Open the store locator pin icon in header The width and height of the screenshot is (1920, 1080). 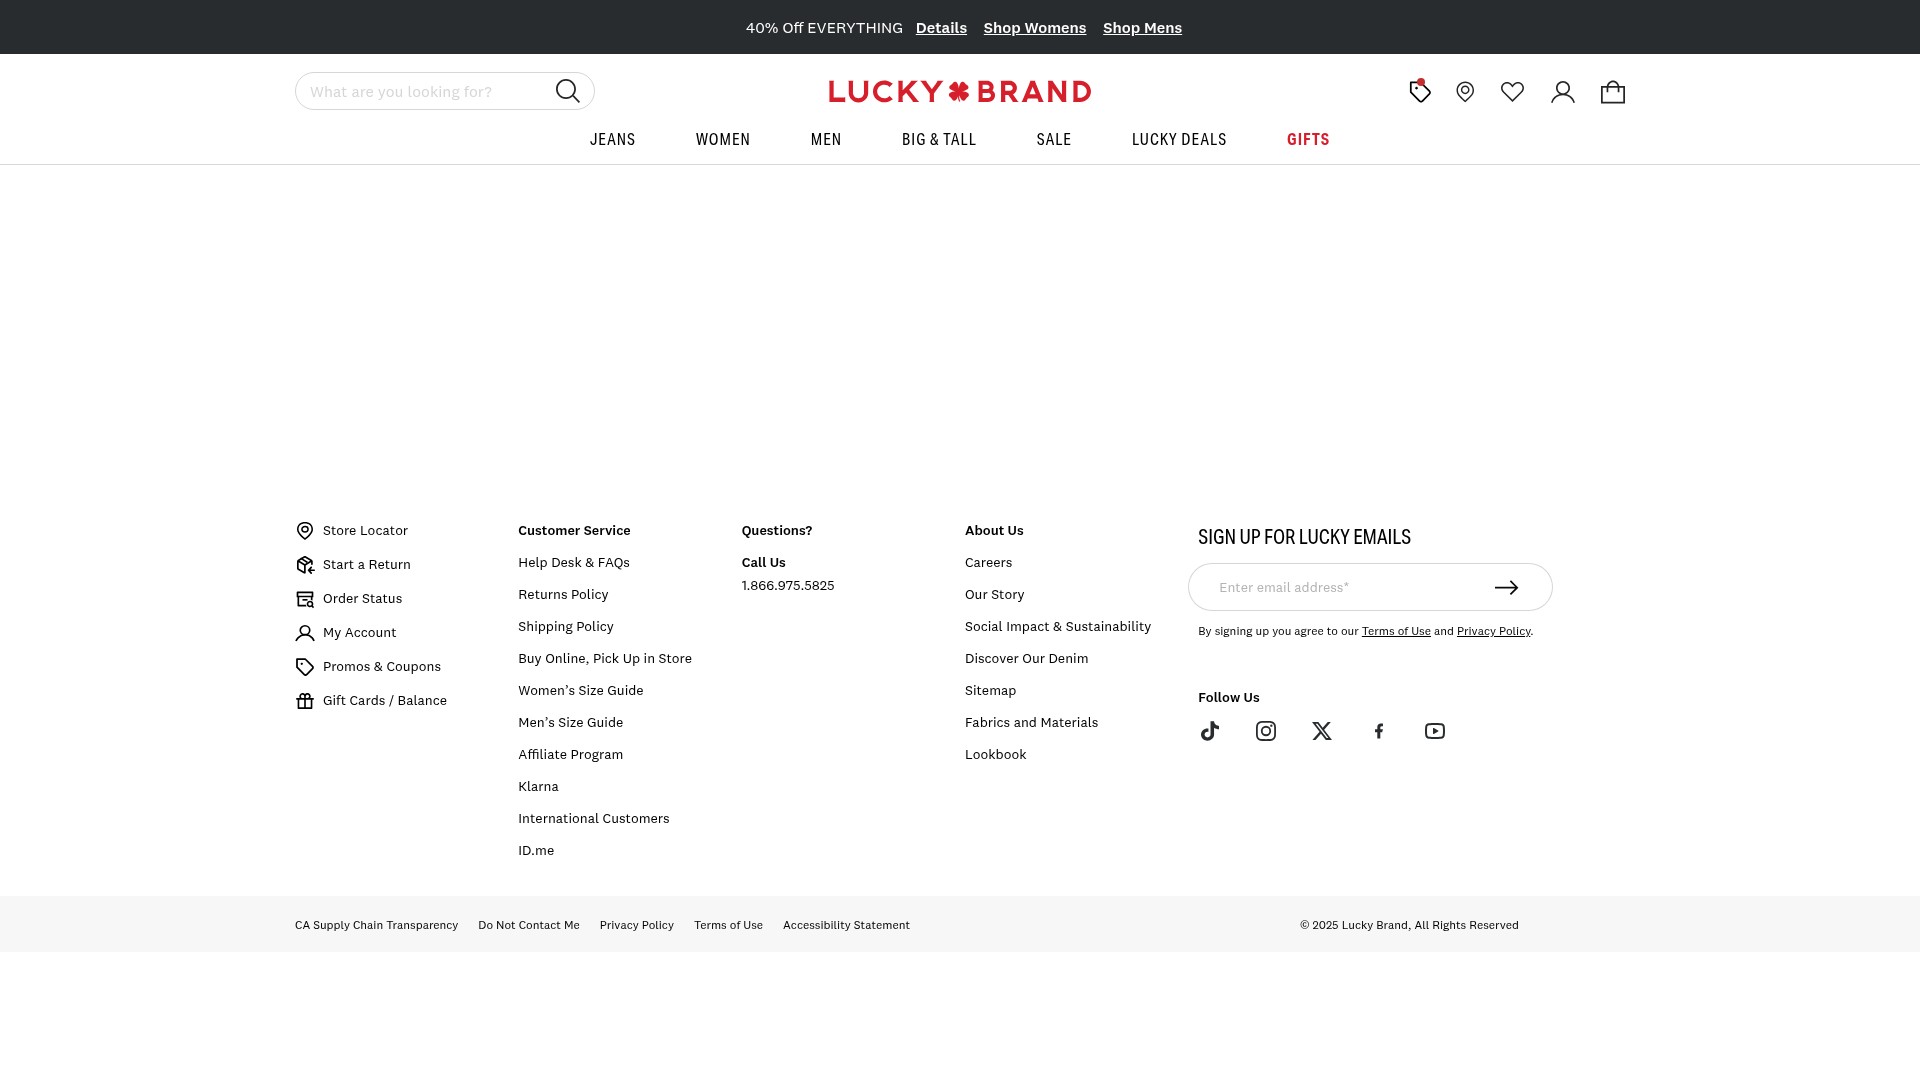coord(1465,92)
